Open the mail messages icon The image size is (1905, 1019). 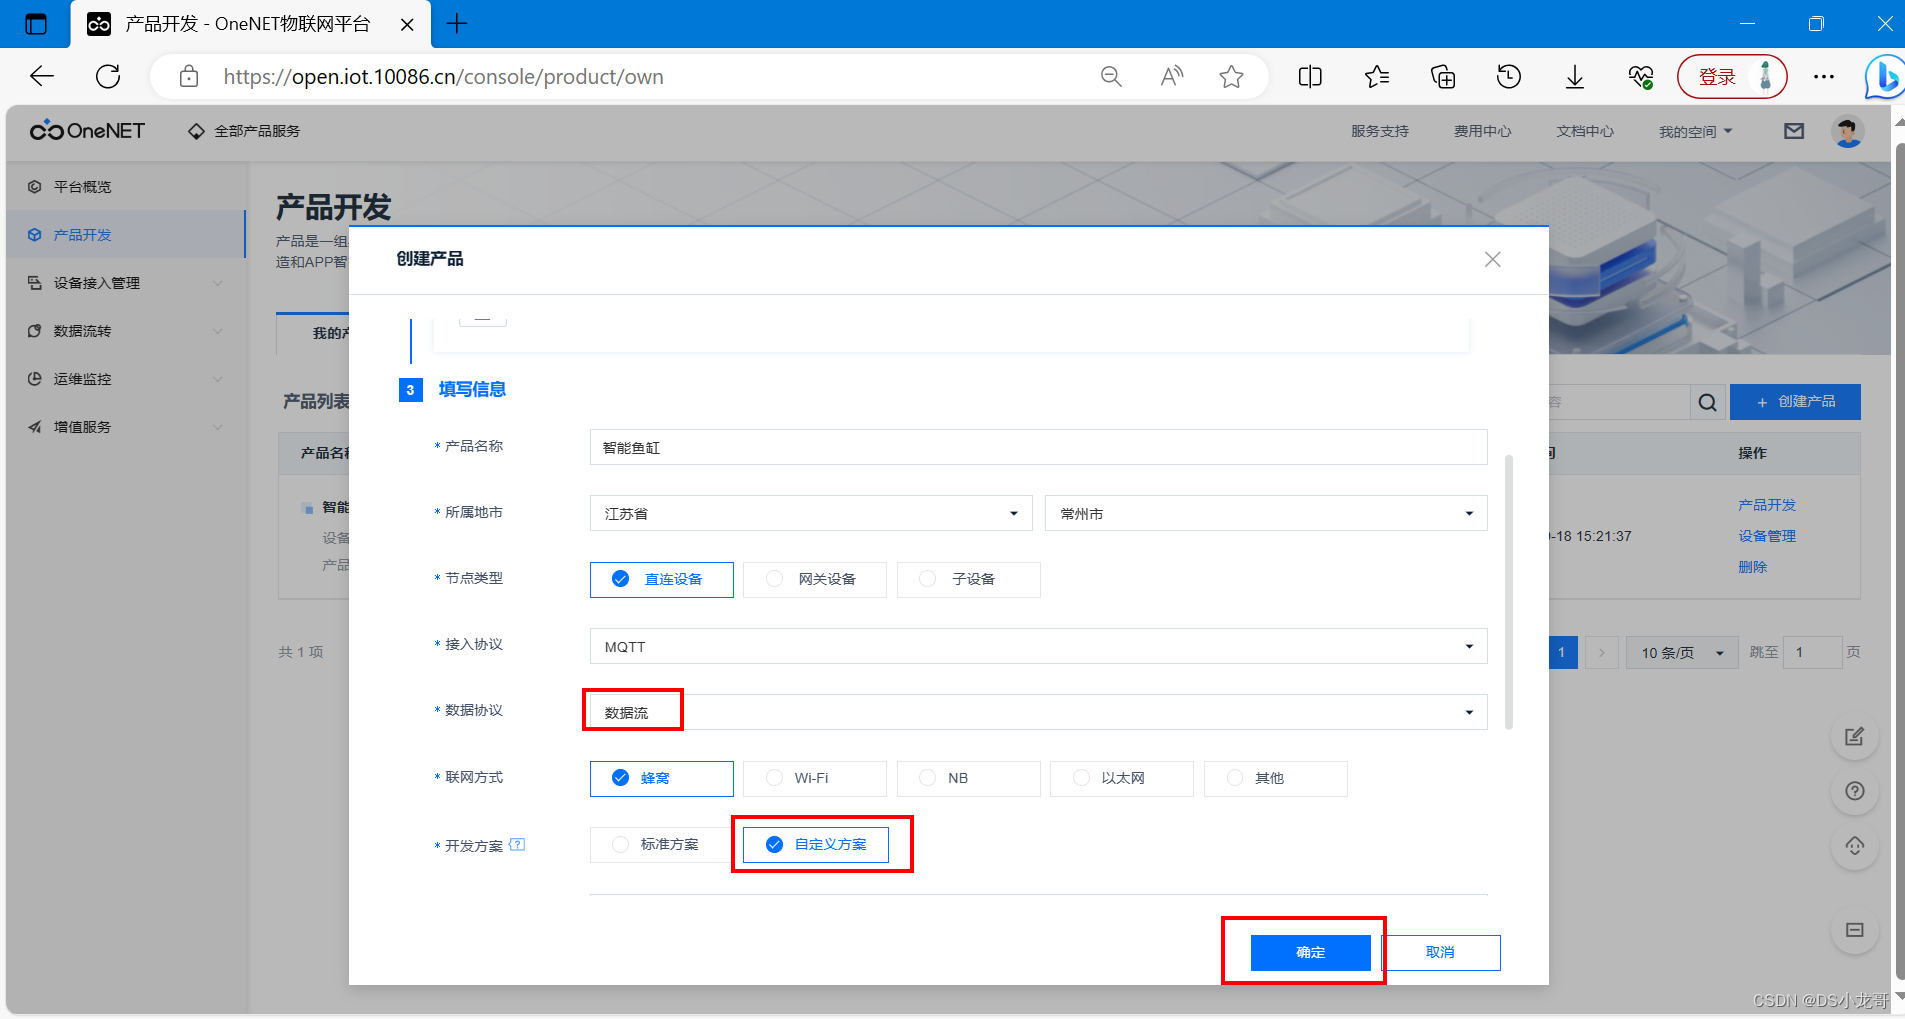(x=1794, y=131)
